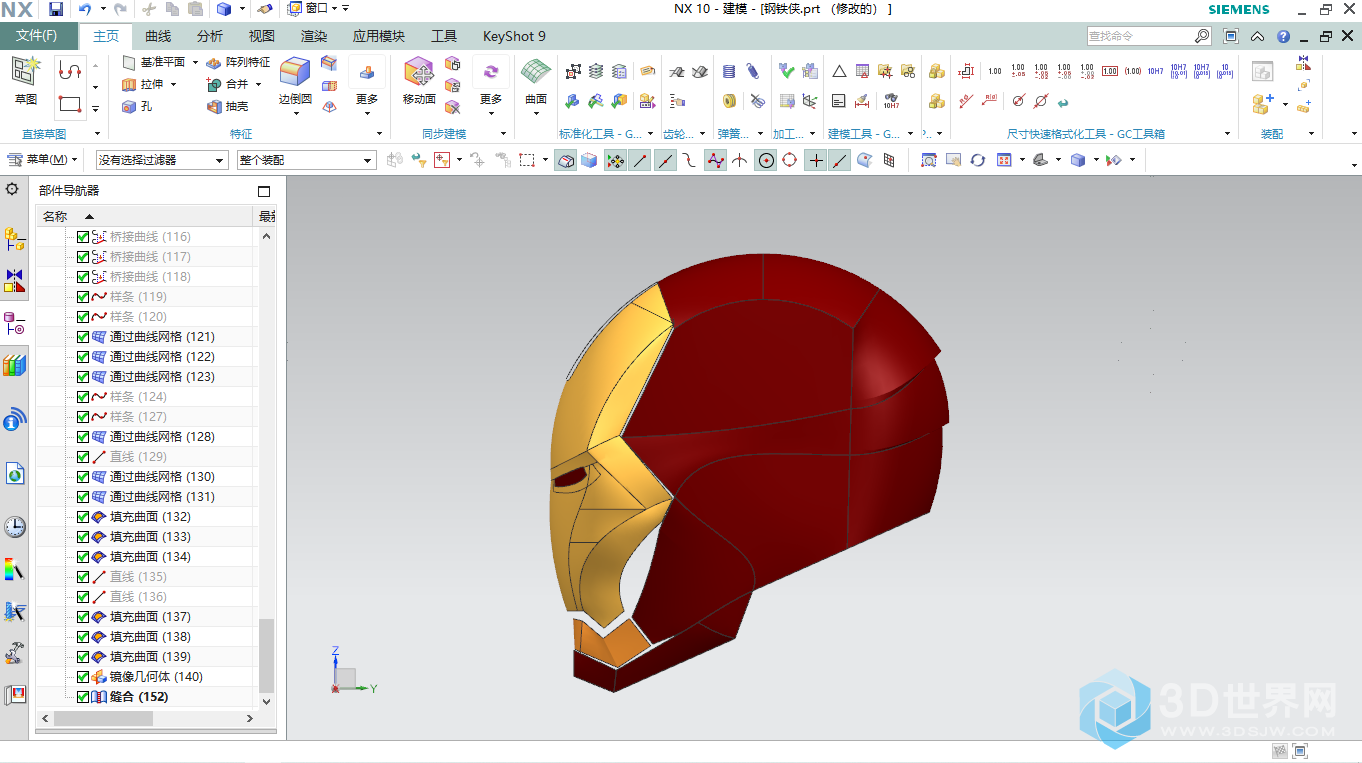Expand the 直接草图 group options arrow
Viewport: 1362px width, 763px height.
97,134
